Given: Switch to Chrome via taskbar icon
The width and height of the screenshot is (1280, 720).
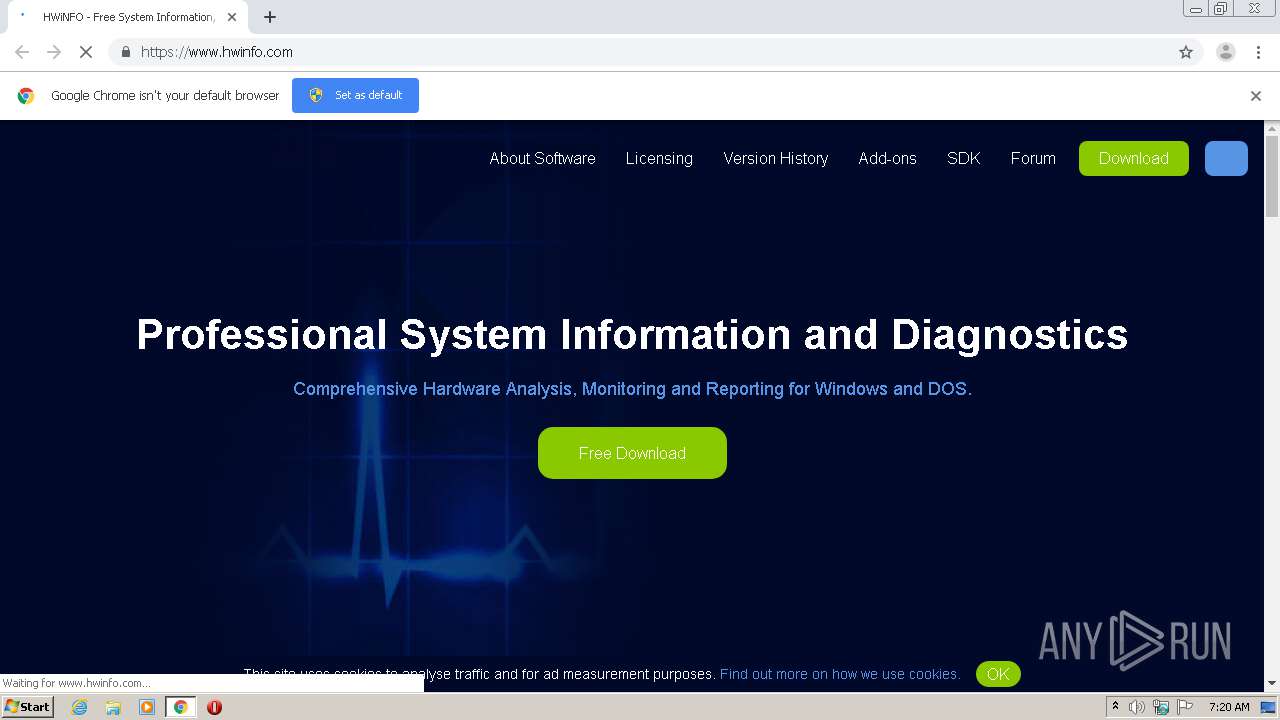Looking at the screenshot, I should pos(180,707).
